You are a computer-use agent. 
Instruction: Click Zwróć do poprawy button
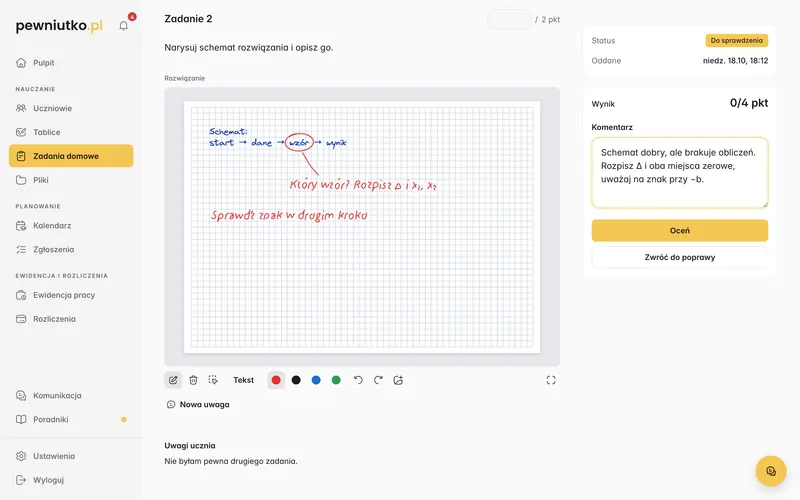click(x=680, y=257)
